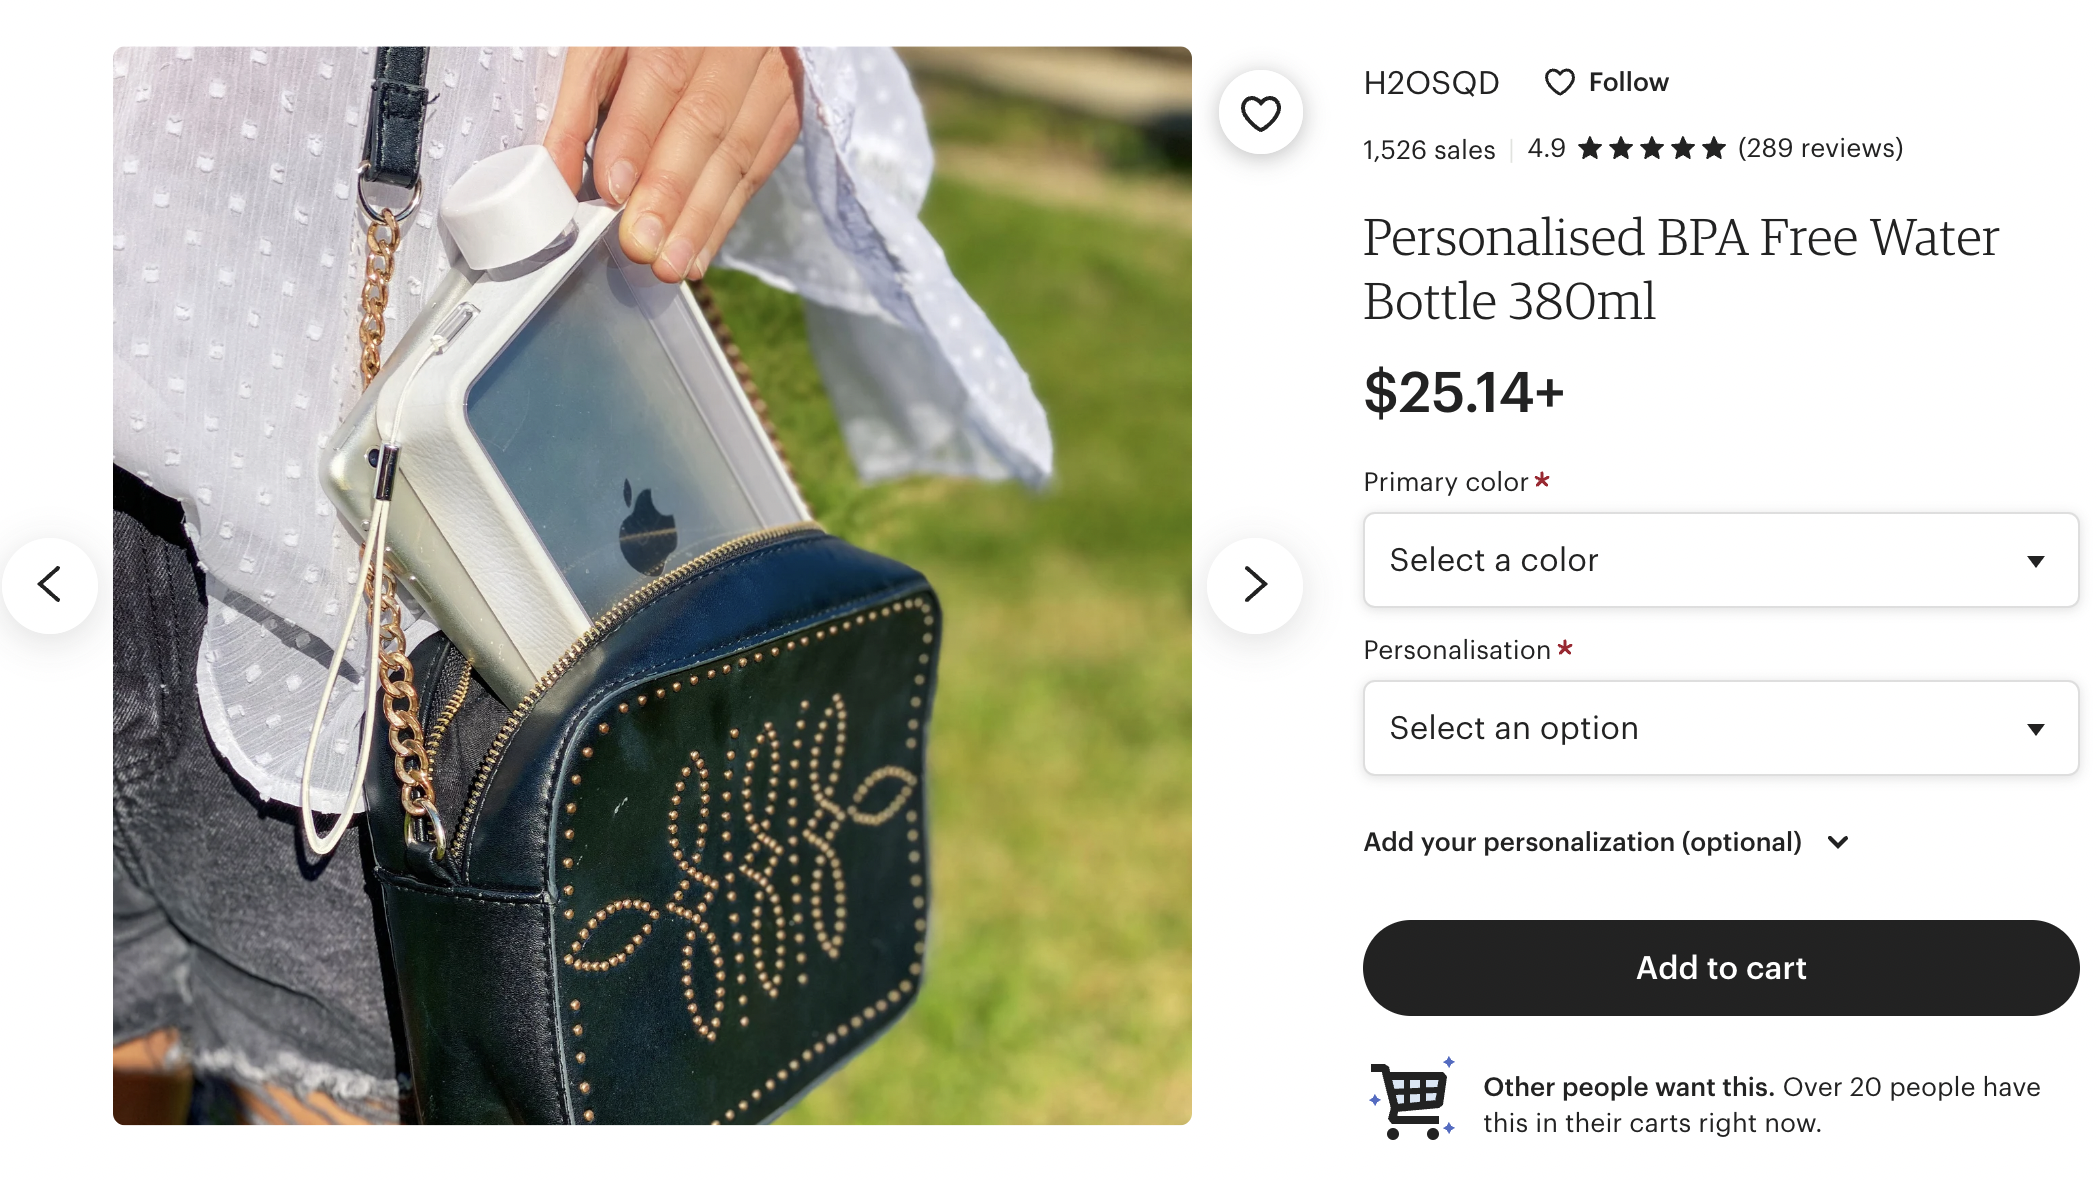Screen dimensions: 2097x1180
Task: Add the water bottle to cart
Action: coord(1720,968)
